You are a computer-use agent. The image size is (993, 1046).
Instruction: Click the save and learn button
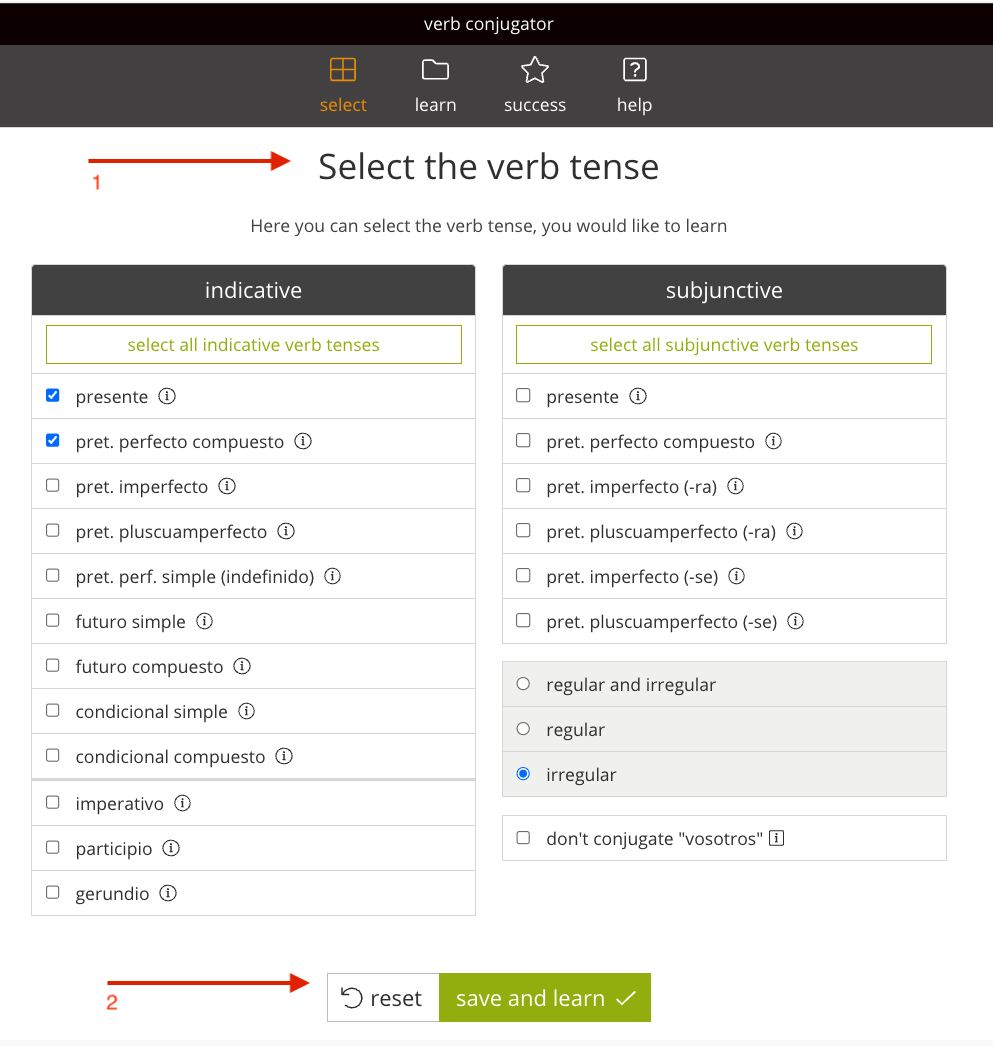coord(545,997)
